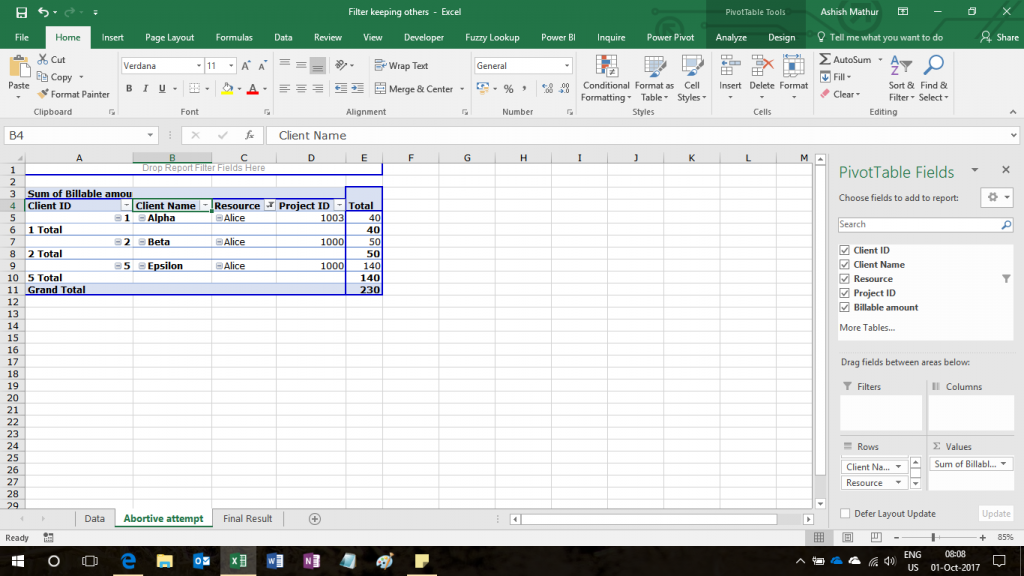Open Conditional Formatting
This screenshot has width=1024, height=576.
point(606,78)
